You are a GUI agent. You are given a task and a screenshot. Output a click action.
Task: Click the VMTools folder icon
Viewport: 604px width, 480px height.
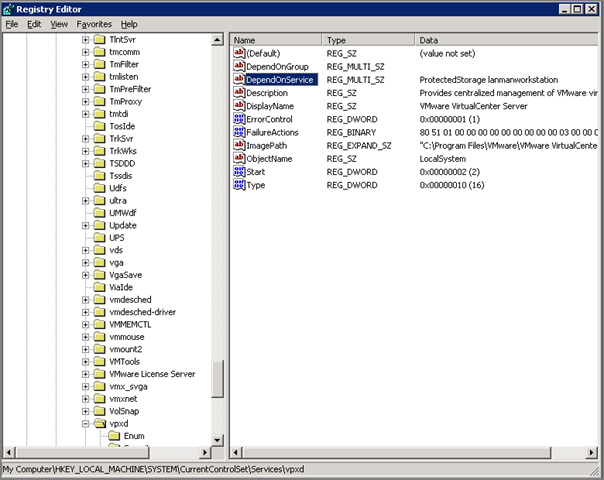click(x=99, y=361)
